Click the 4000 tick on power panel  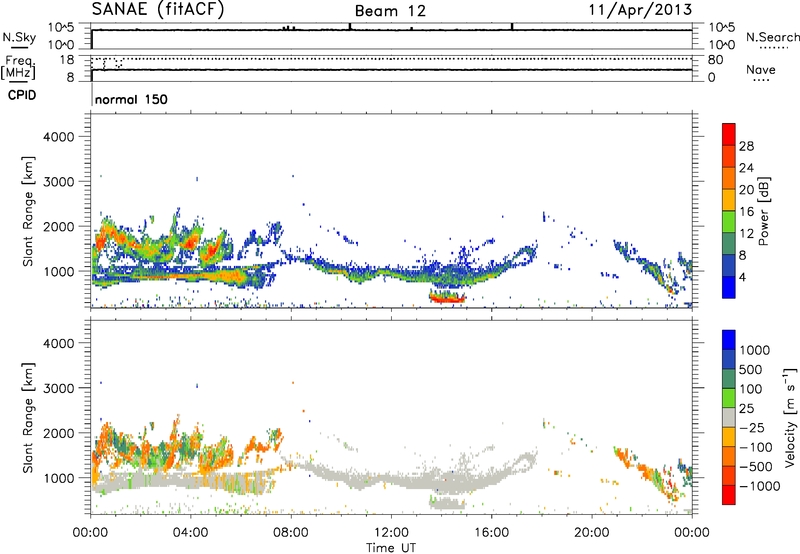point(58,137)
